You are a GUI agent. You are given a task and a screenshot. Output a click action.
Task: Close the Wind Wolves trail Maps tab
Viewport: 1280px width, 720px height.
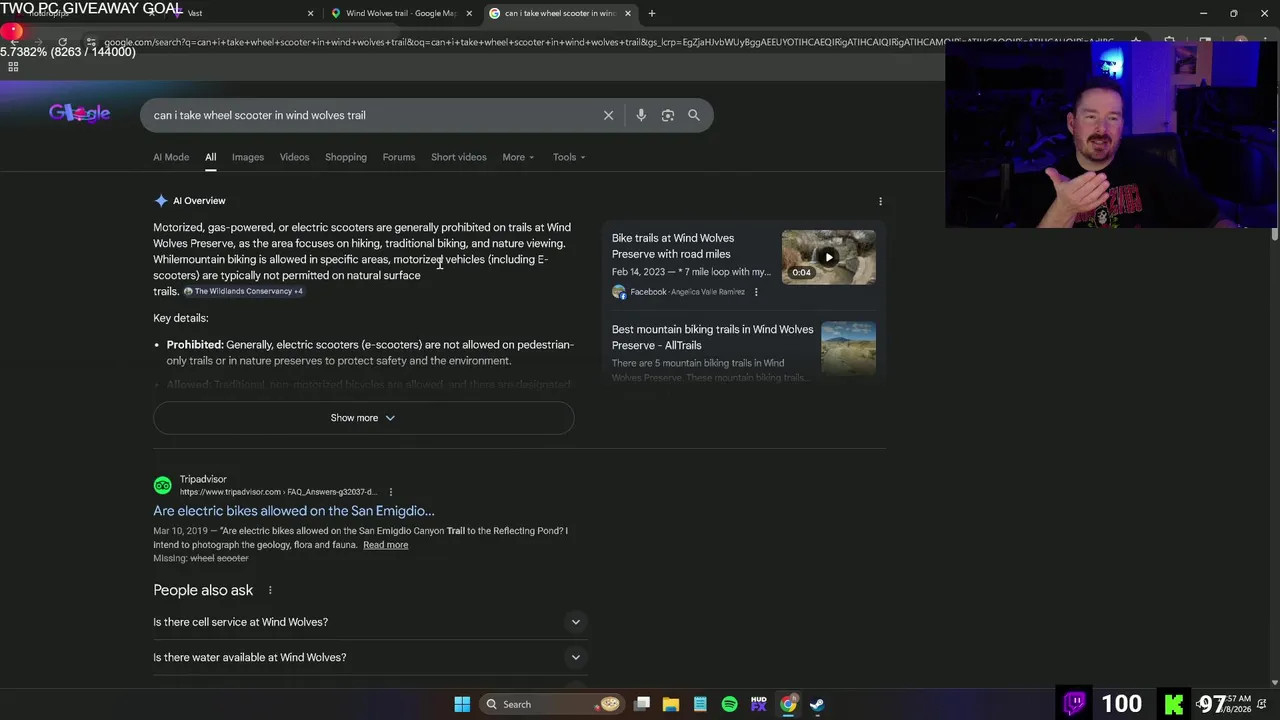coord(469,13)
